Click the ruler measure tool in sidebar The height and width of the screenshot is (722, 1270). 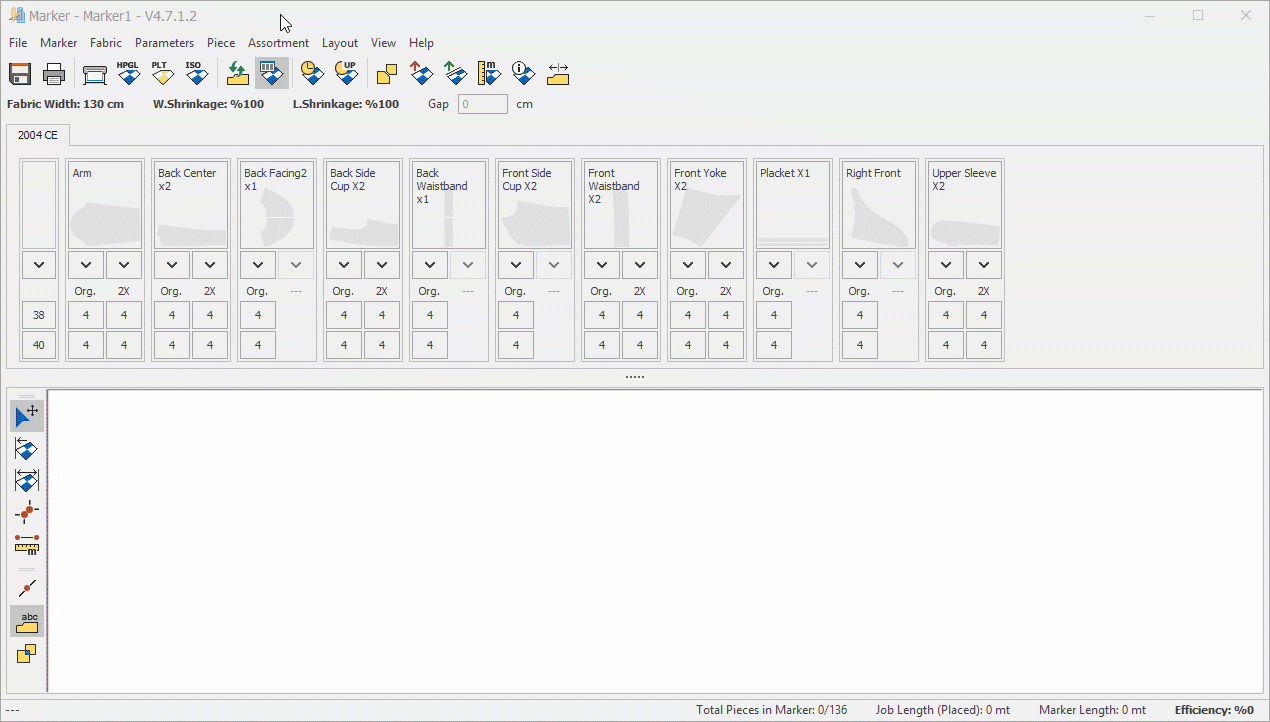point(27,544)
